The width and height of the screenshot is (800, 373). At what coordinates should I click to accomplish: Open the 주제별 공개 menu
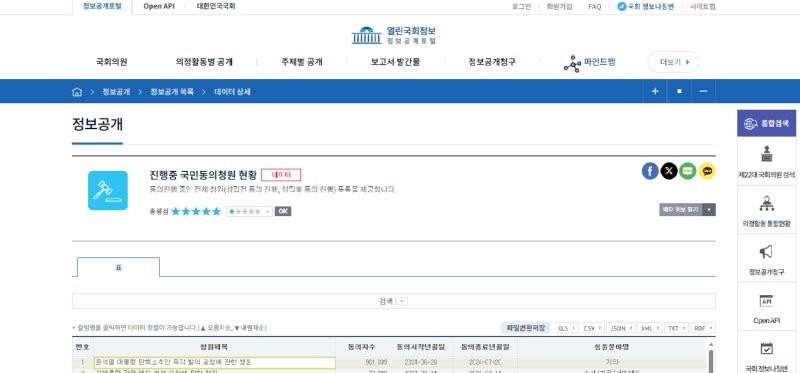point(302,62)
